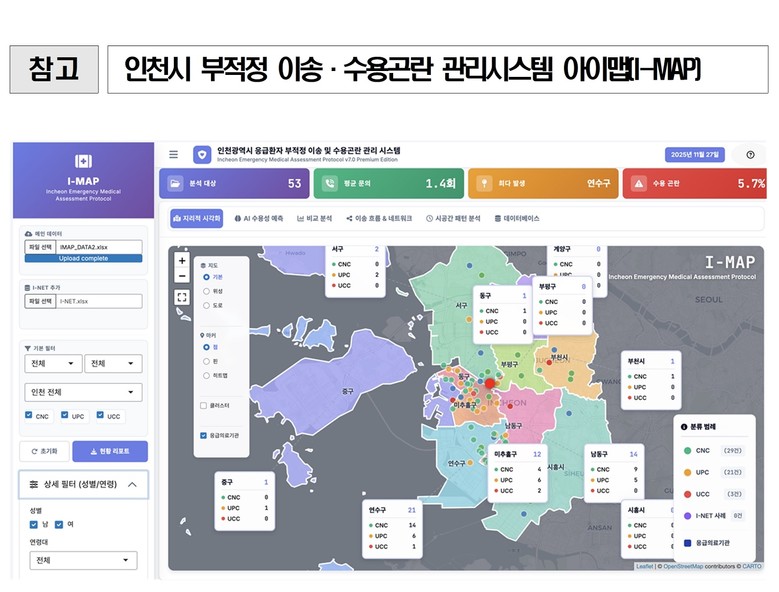Click the I-MAP sidebar logo icon

coord(83,162)
